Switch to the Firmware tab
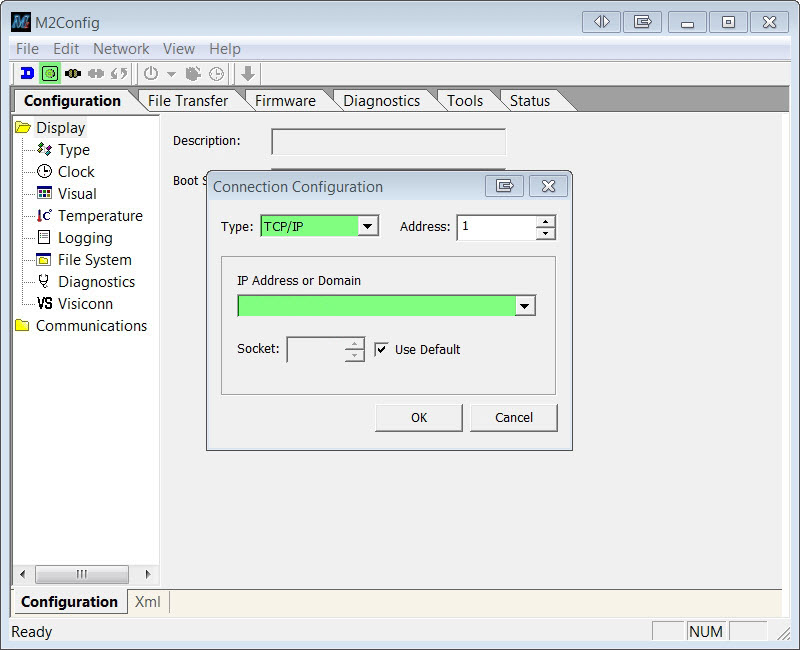Image resolution: width=800 pixels, height=650 pixels. (285, 100)
